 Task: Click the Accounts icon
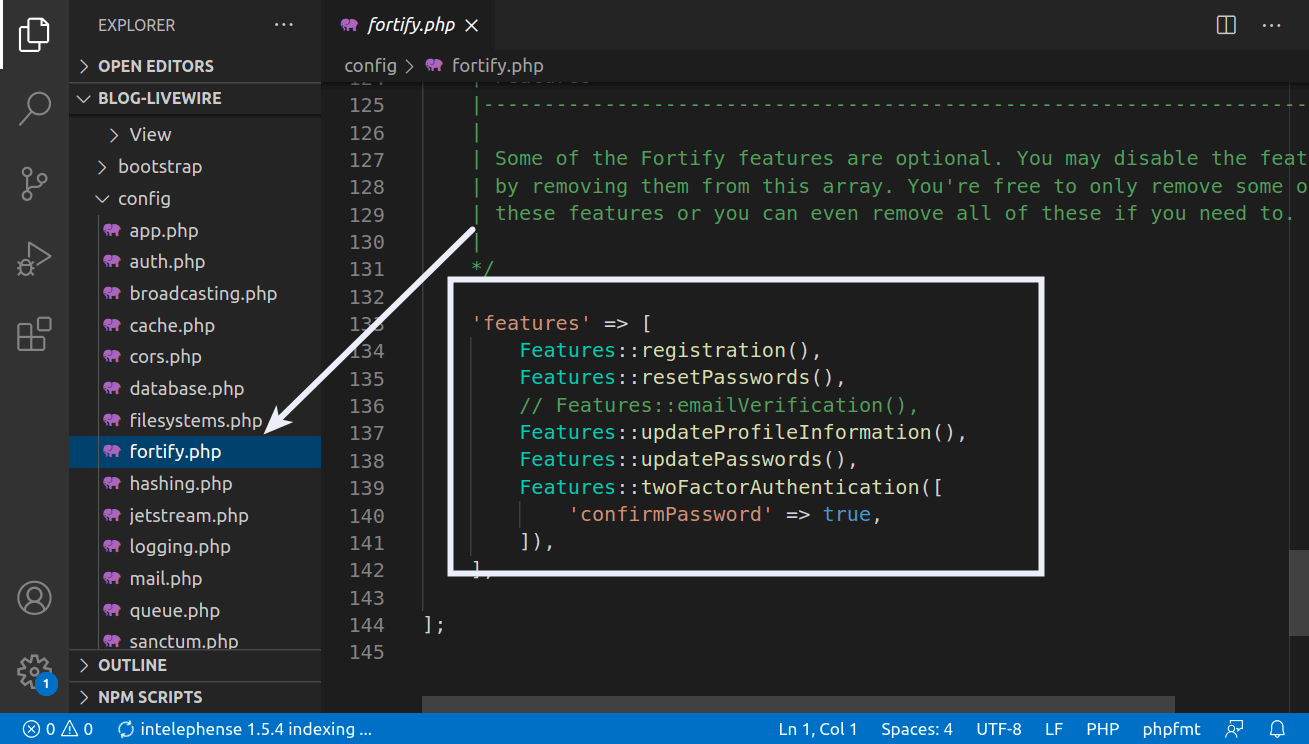tap(34, 598)
